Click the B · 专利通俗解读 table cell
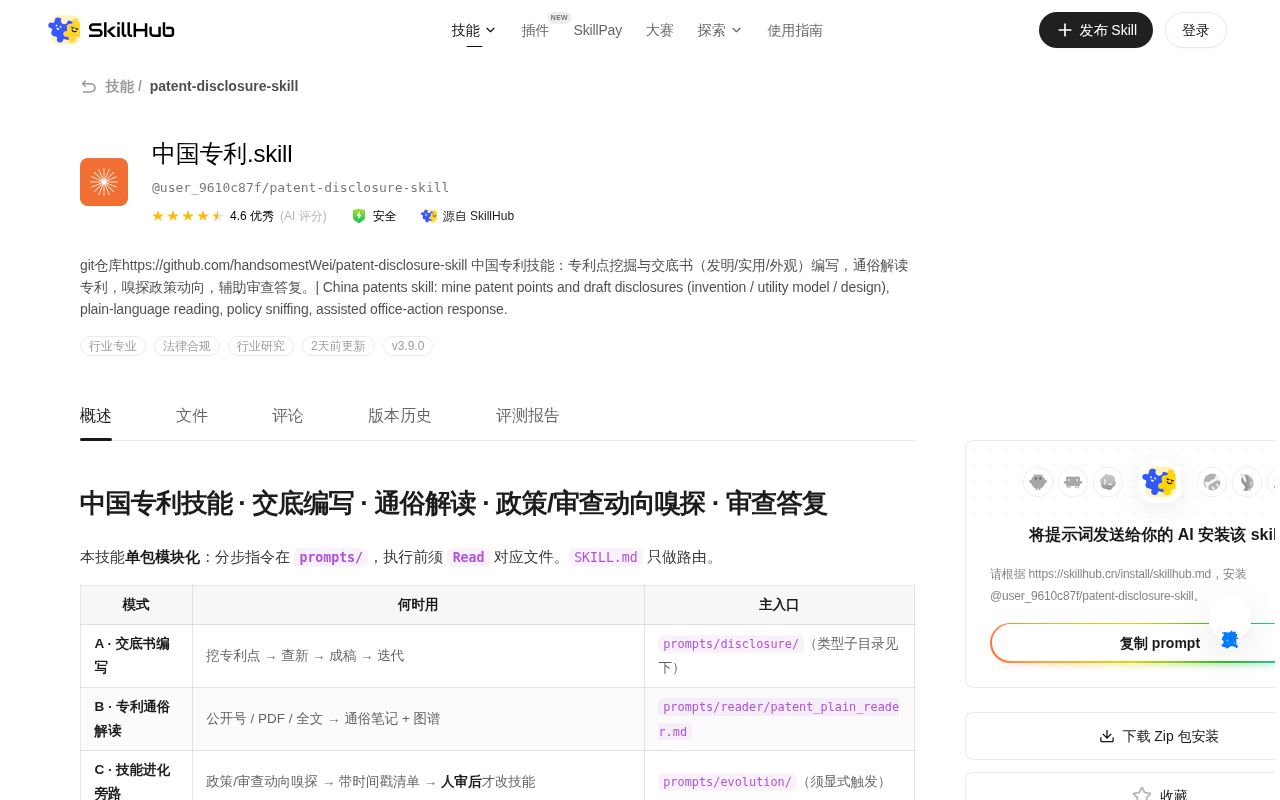 click(136, 719)
